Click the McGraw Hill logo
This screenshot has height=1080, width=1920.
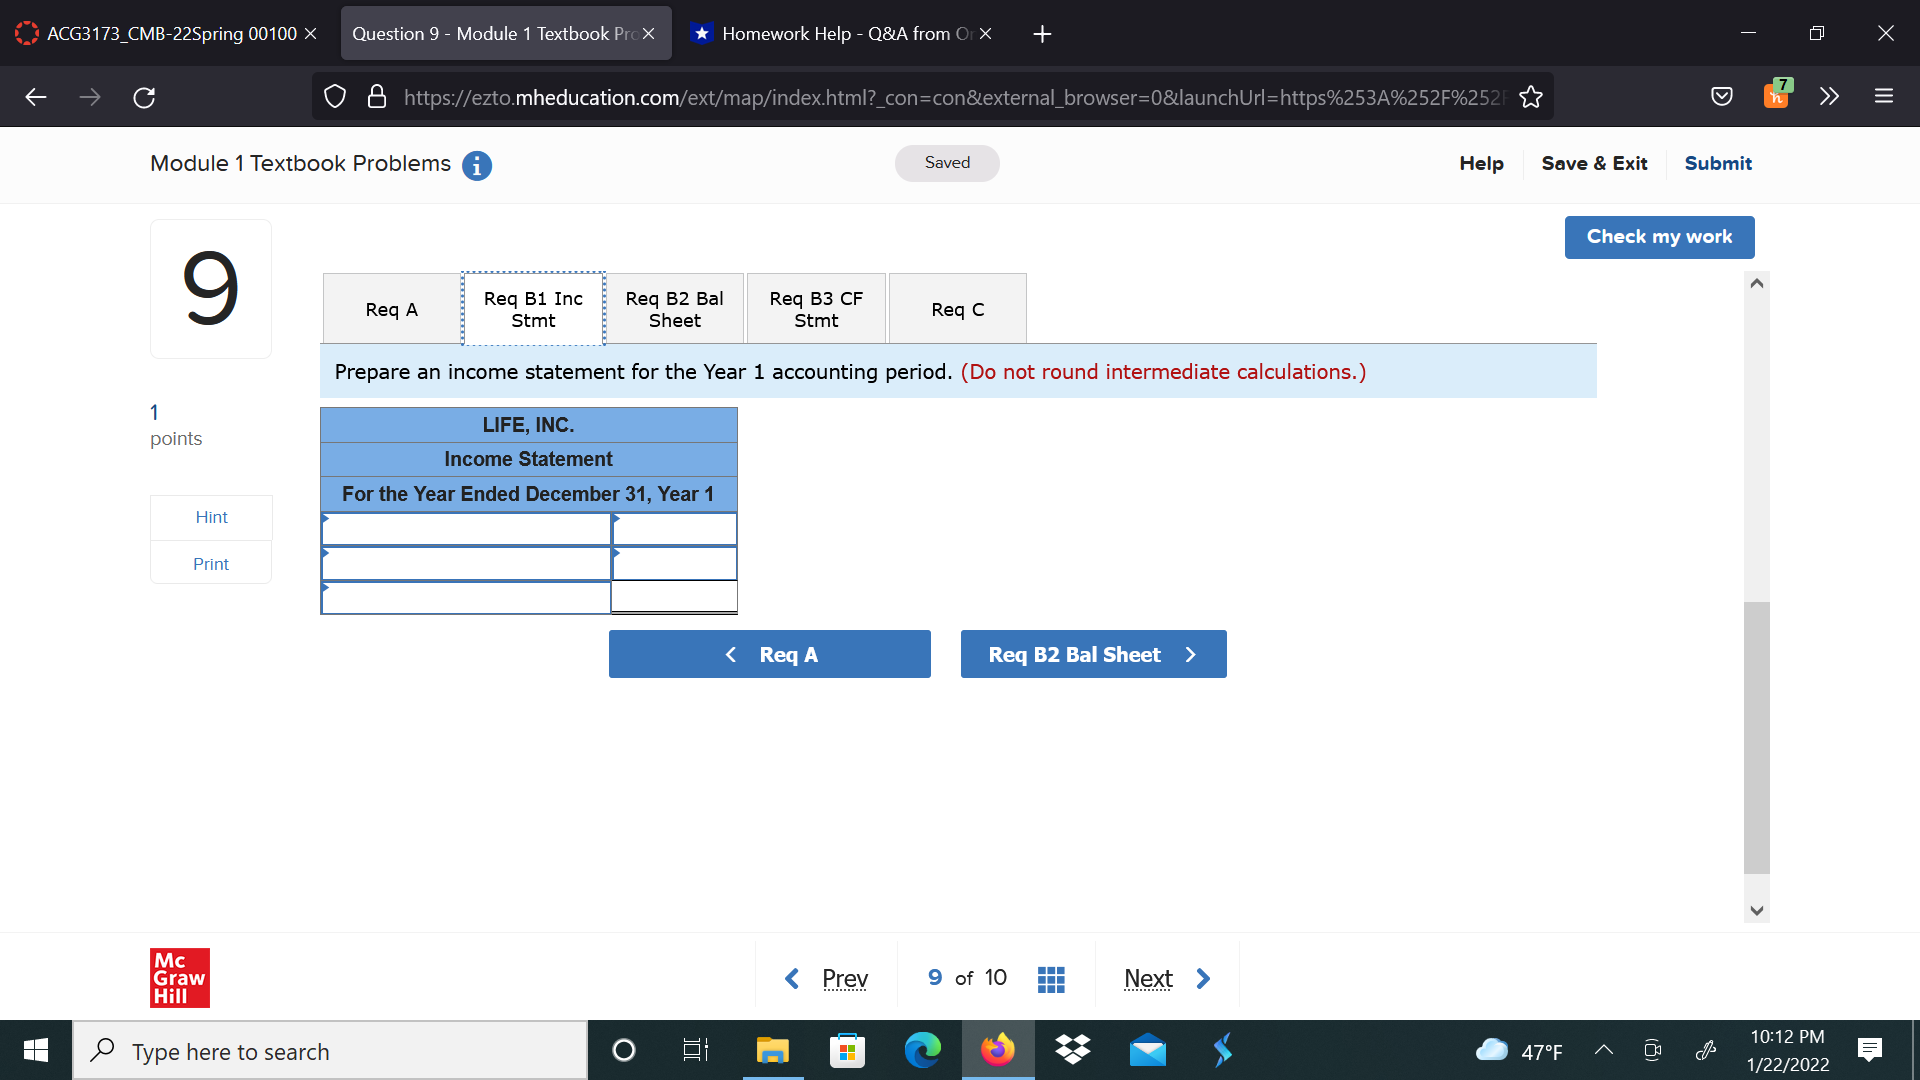click(179, 978)
